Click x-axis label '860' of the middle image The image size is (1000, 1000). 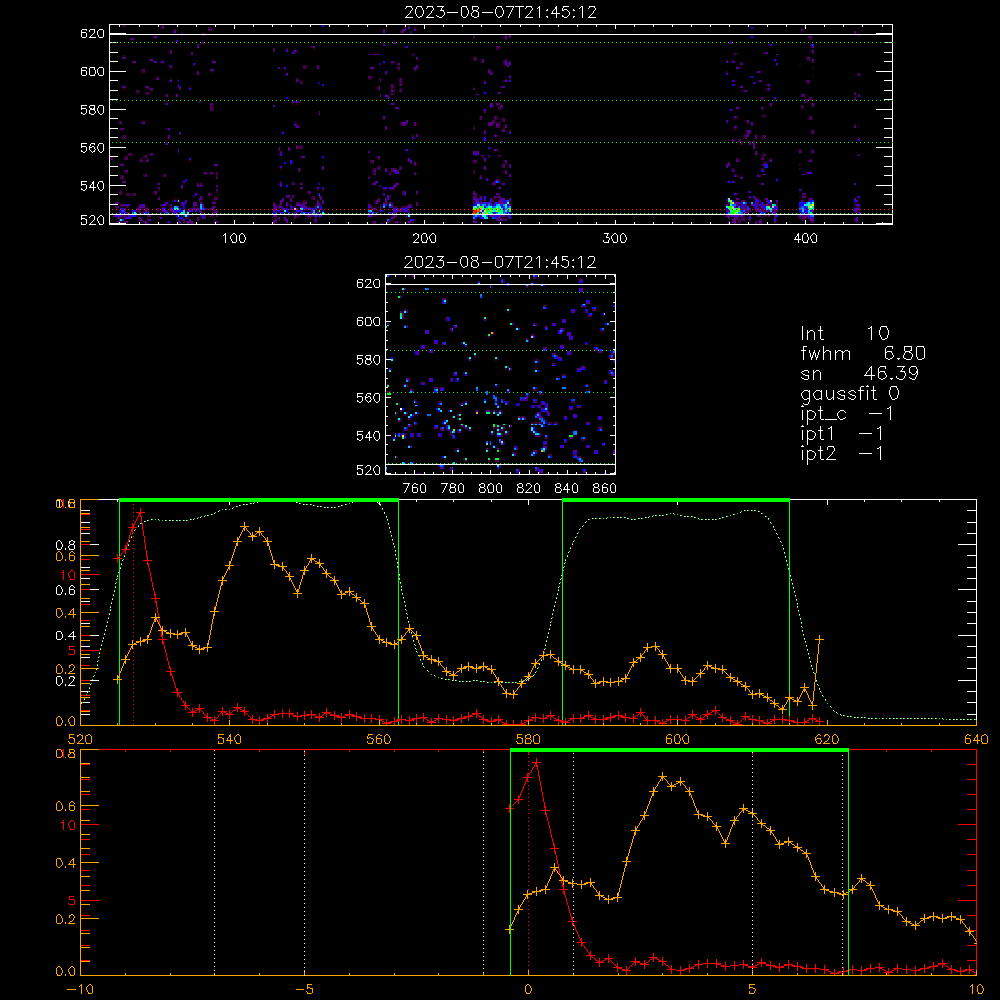(605, 488)
